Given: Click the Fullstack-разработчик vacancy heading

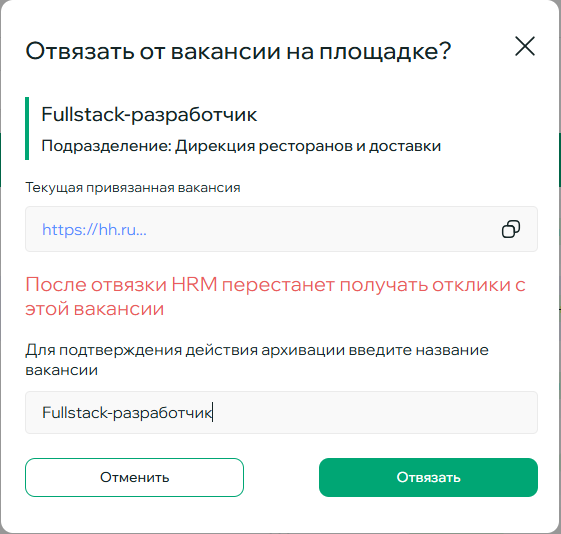Looking at the screenshot, I should click(149, 115).
